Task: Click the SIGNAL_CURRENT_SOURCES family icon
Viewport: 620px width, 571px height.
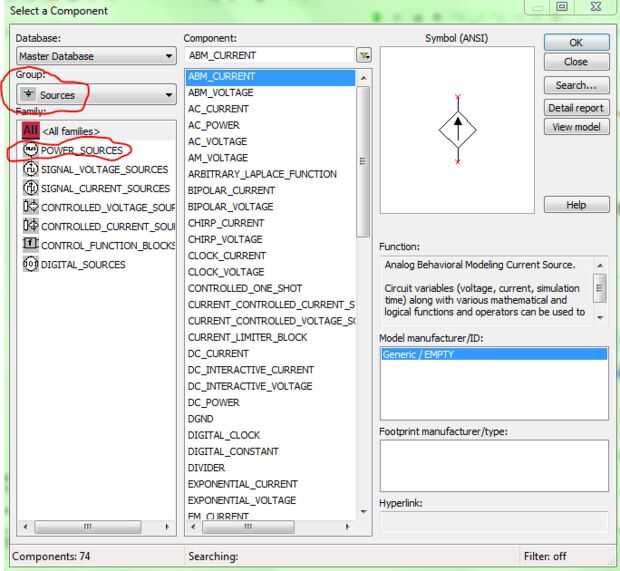Action: click(30, 188)
